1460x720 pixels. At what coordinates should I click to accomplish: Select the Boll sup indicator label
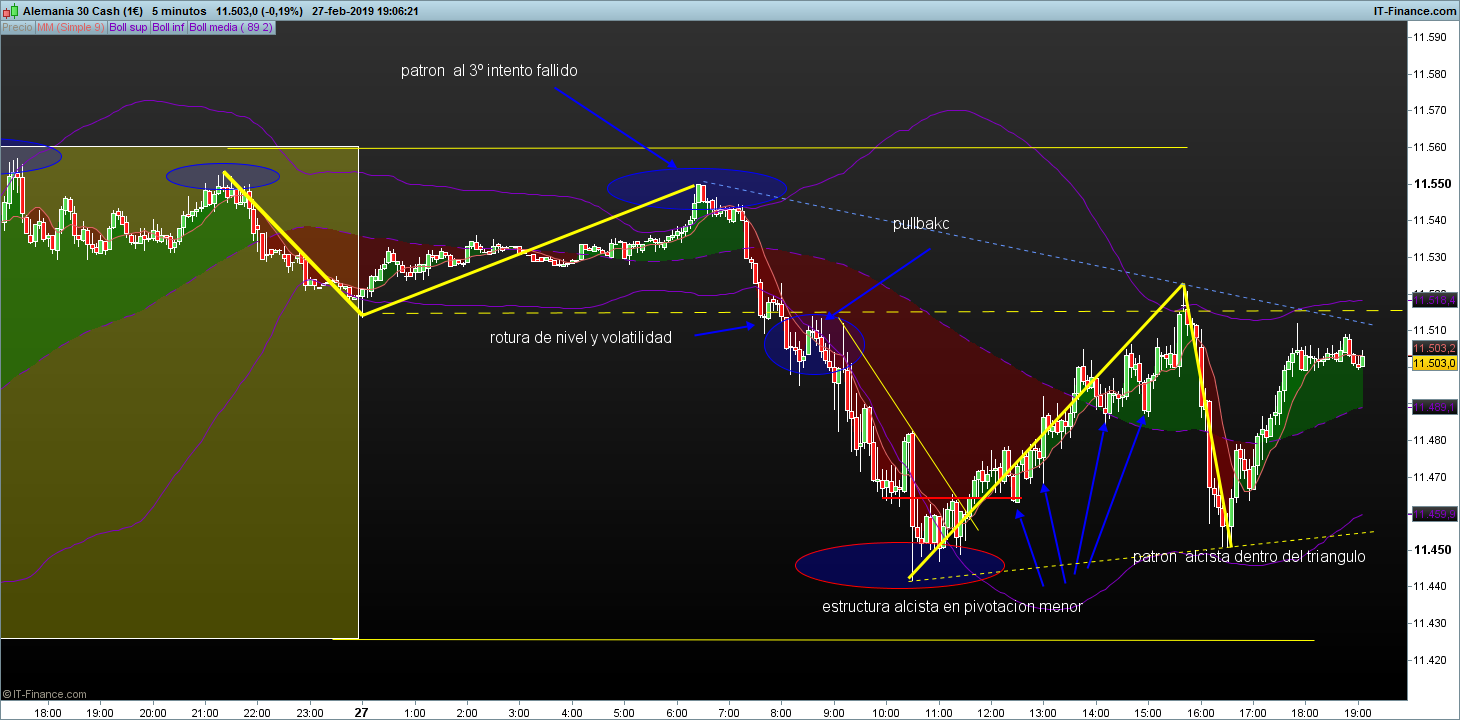[x=128, y=27]
